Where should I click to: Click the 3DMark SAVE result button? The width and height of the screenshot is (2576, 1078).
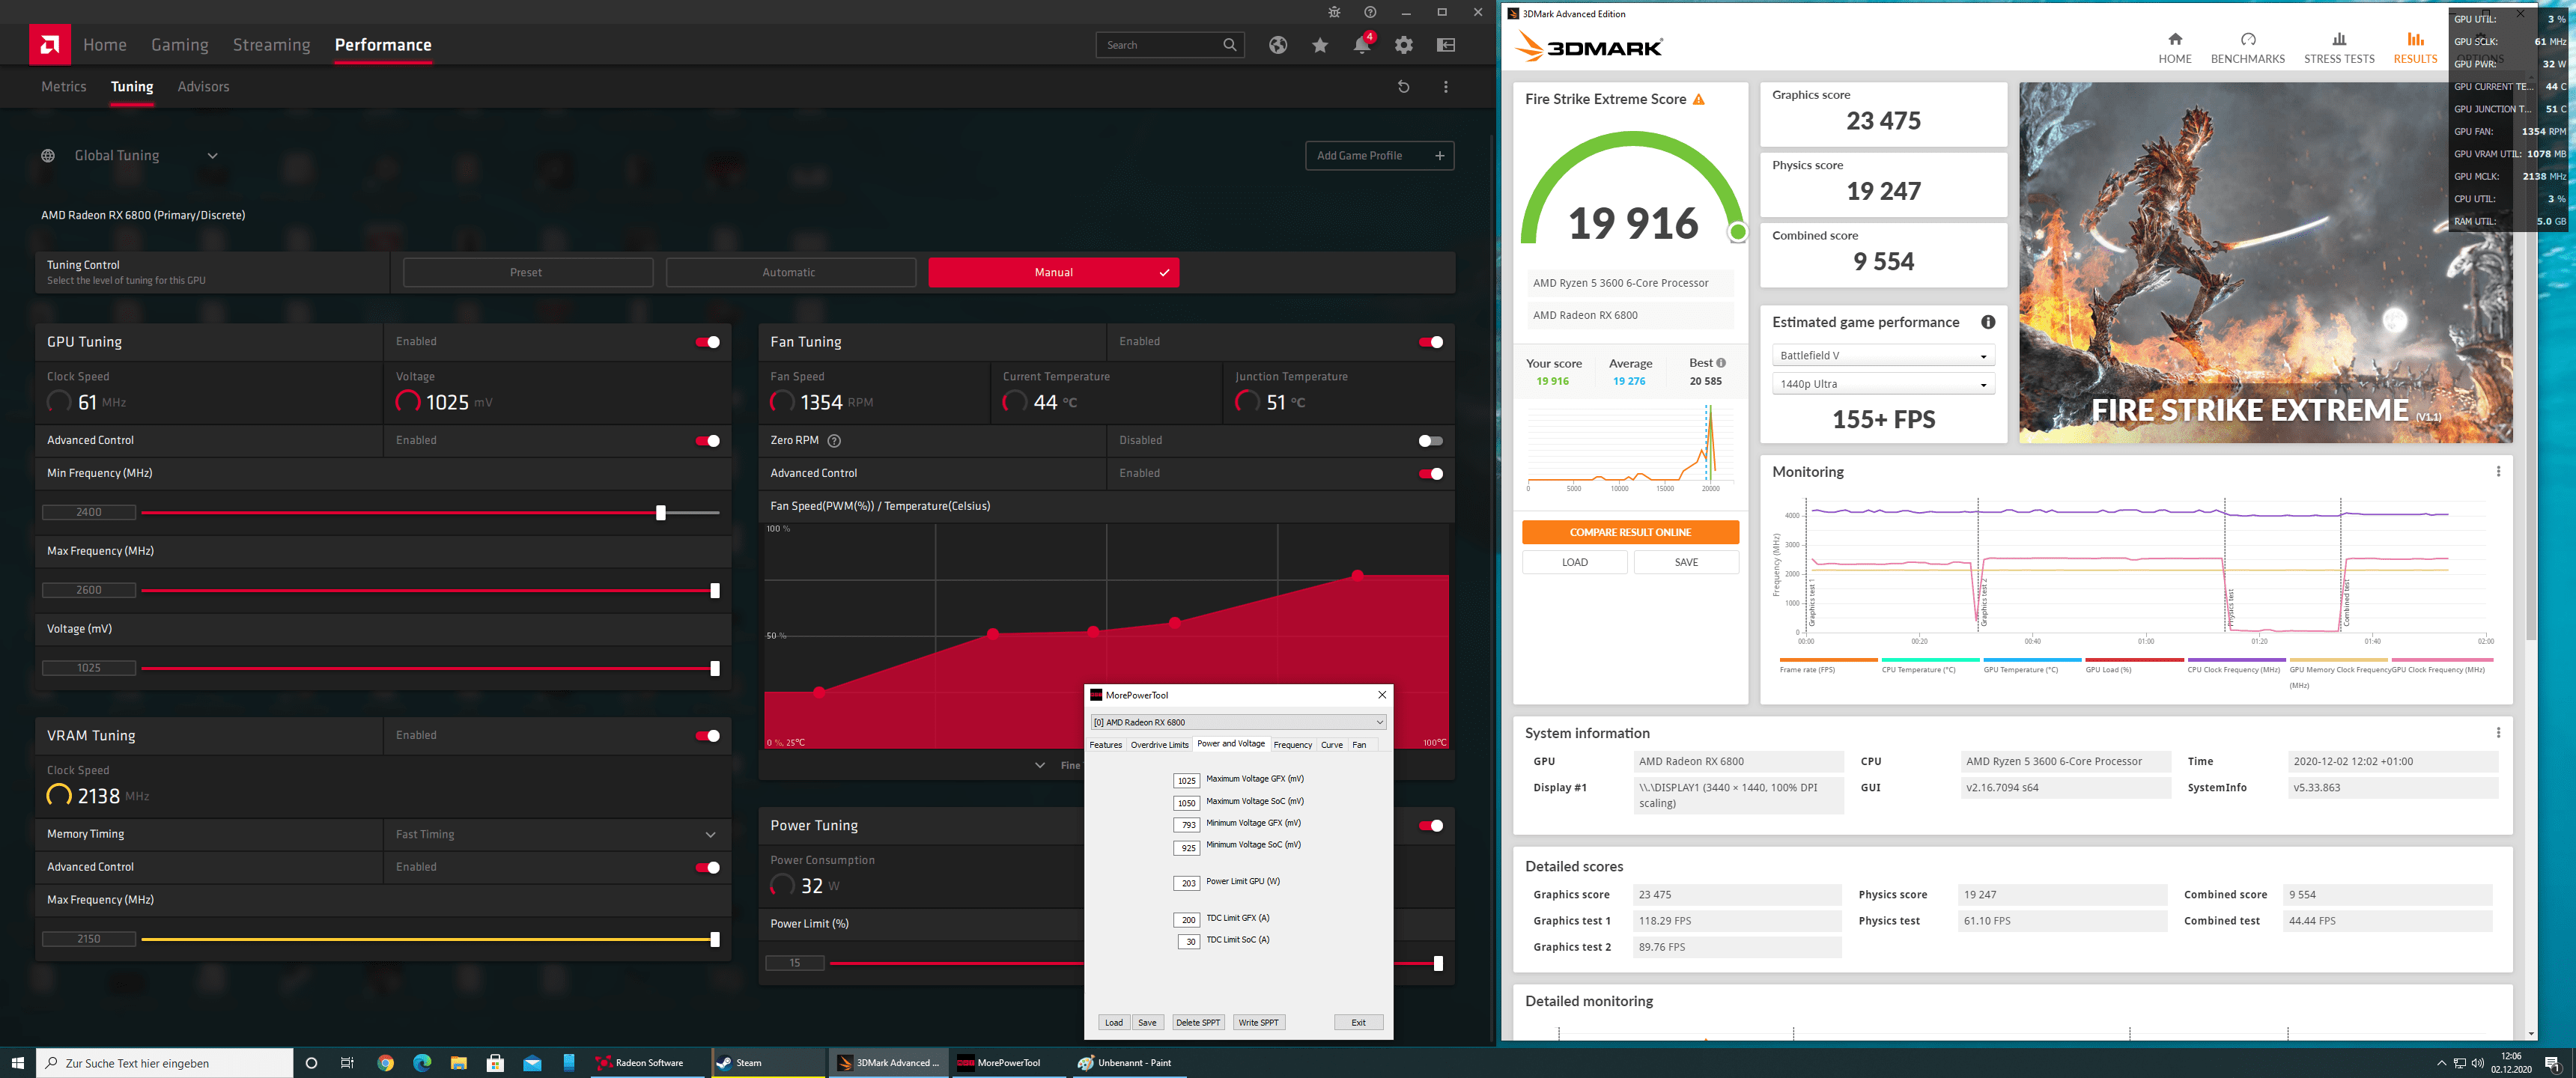click(1686, 563)
